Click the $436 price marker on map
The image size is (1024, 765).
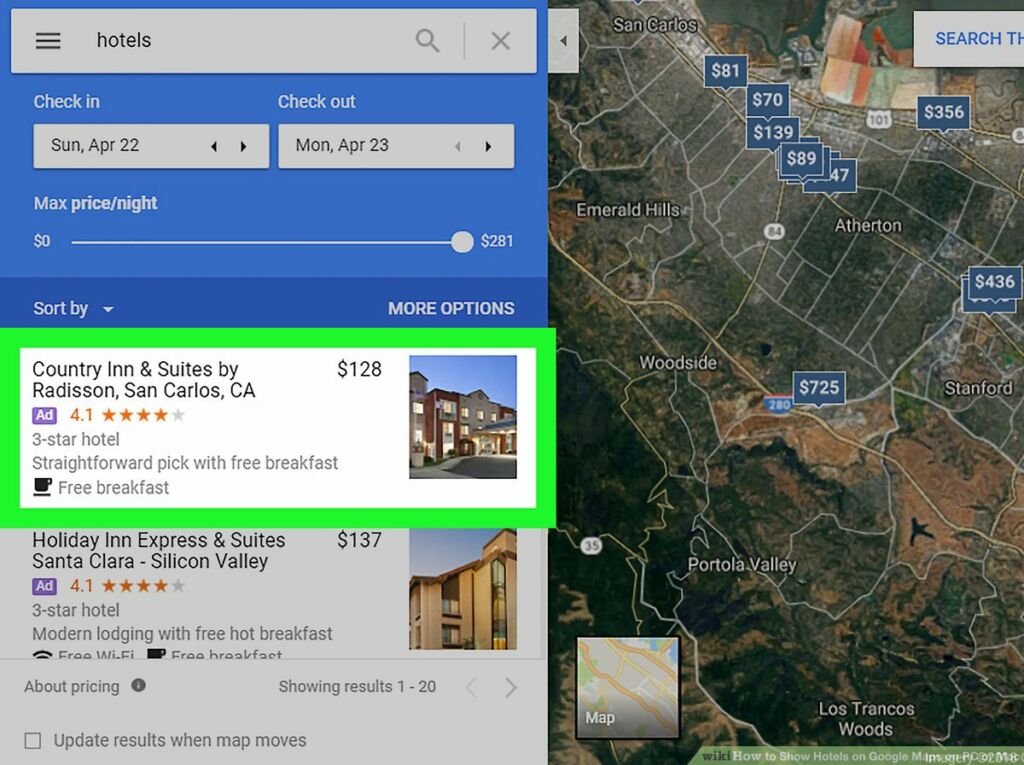[994, 282]
